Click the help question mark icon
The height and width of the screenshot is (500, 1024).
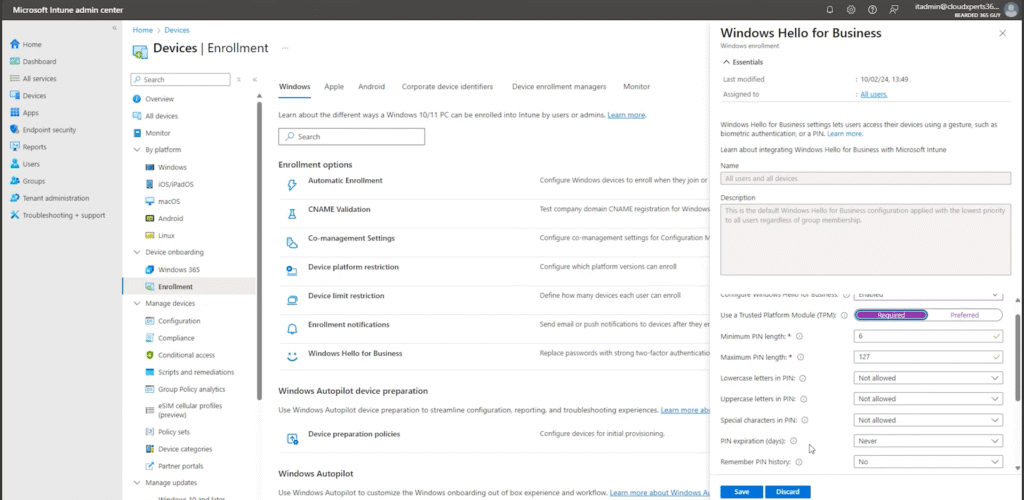(x=872, y=10)
